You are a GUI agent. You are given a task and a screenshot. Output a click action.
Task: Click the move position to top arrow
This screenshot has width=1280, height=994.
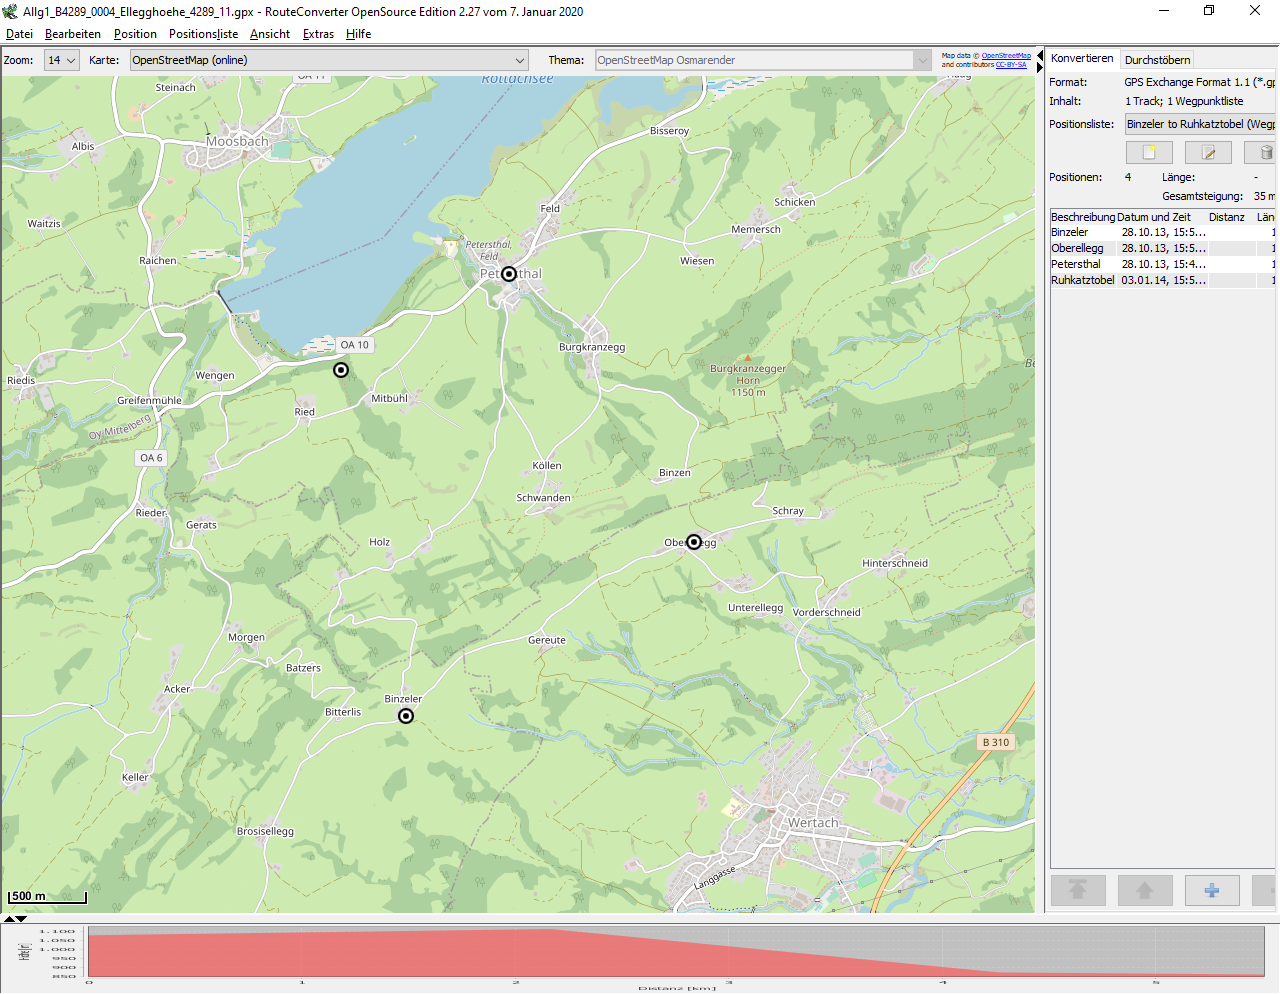click(1078, 890)
